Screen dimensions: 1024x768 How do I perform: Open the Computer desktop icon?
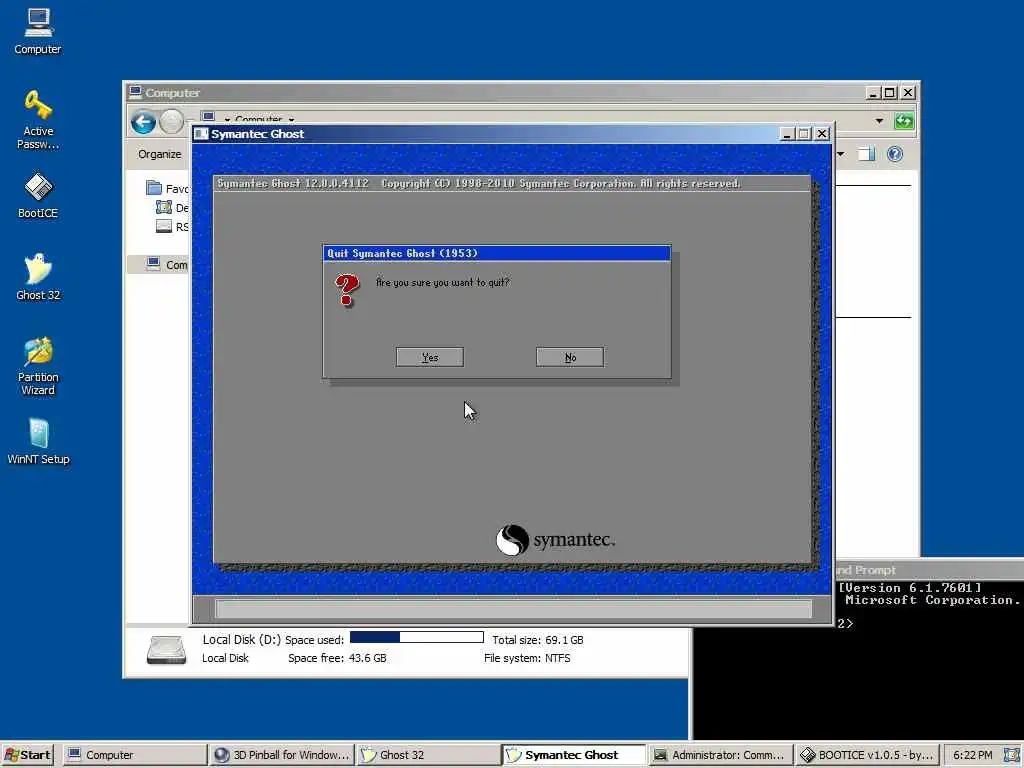coord(38,31)
